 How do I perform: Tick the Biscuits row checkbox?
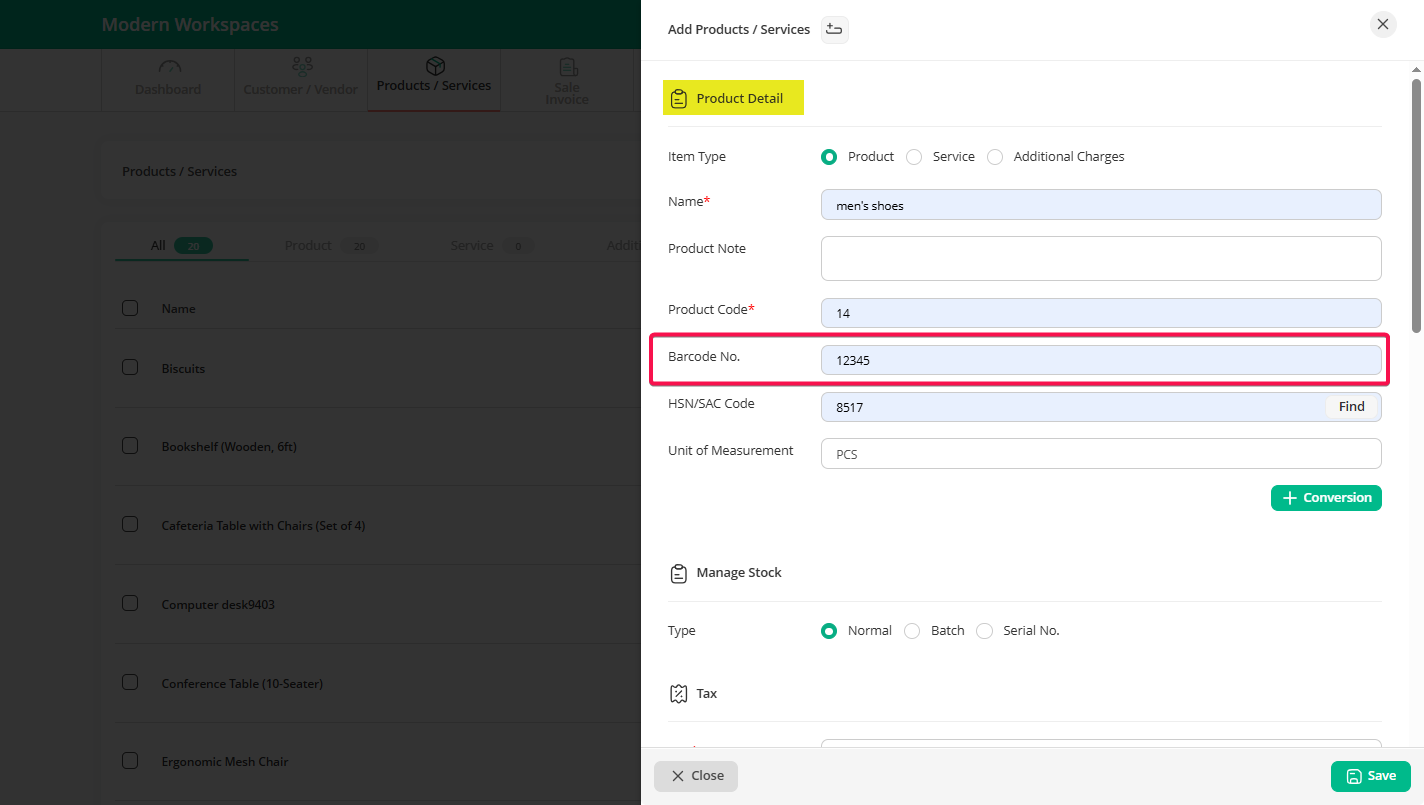tap(130, 367)
